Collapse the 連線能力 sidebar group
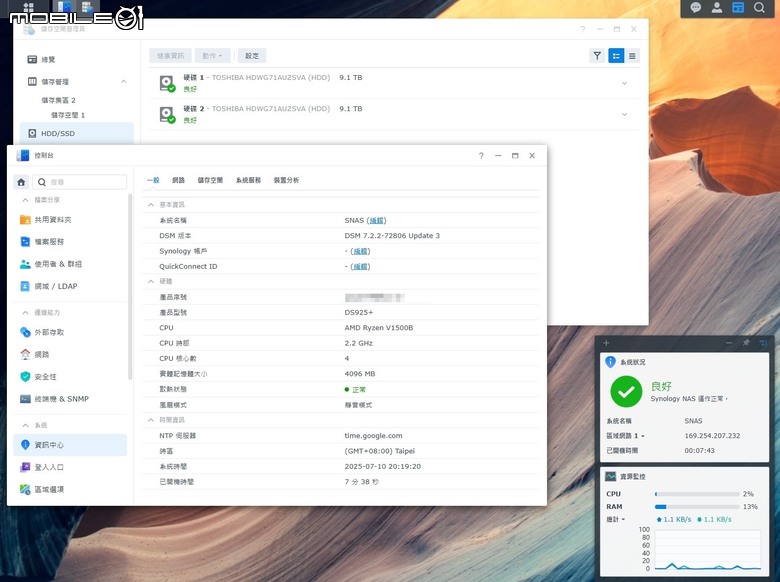This screenshot has width=780, height=582. [25, 312]
